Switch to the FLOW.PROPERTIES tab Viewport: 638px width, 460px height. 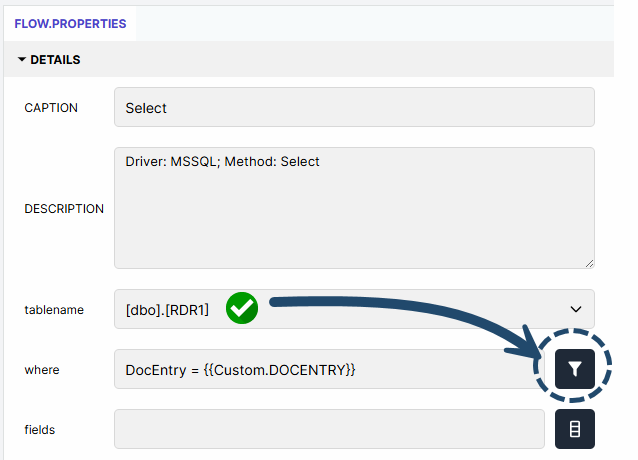coord(70,24)
